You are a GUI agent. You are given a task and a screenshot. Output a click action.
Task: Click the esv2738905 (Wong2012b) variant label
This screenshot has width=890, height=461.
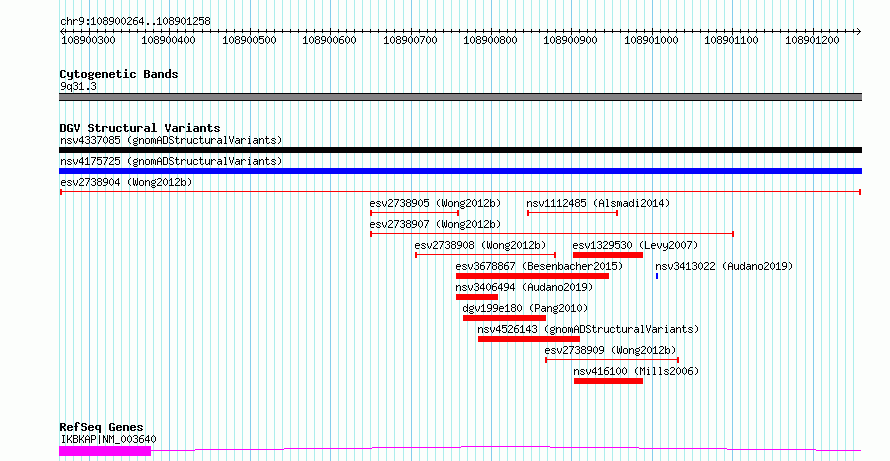[x=435, y=203]
